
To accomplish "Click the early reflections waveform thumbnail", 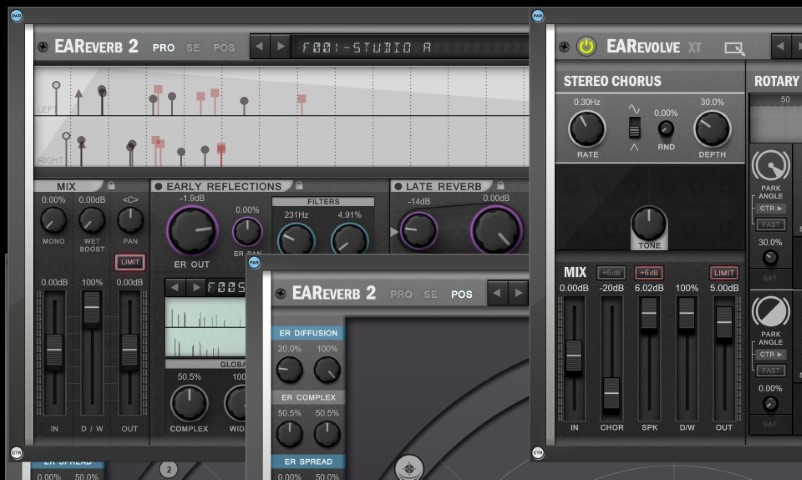I will coord(205,328).
